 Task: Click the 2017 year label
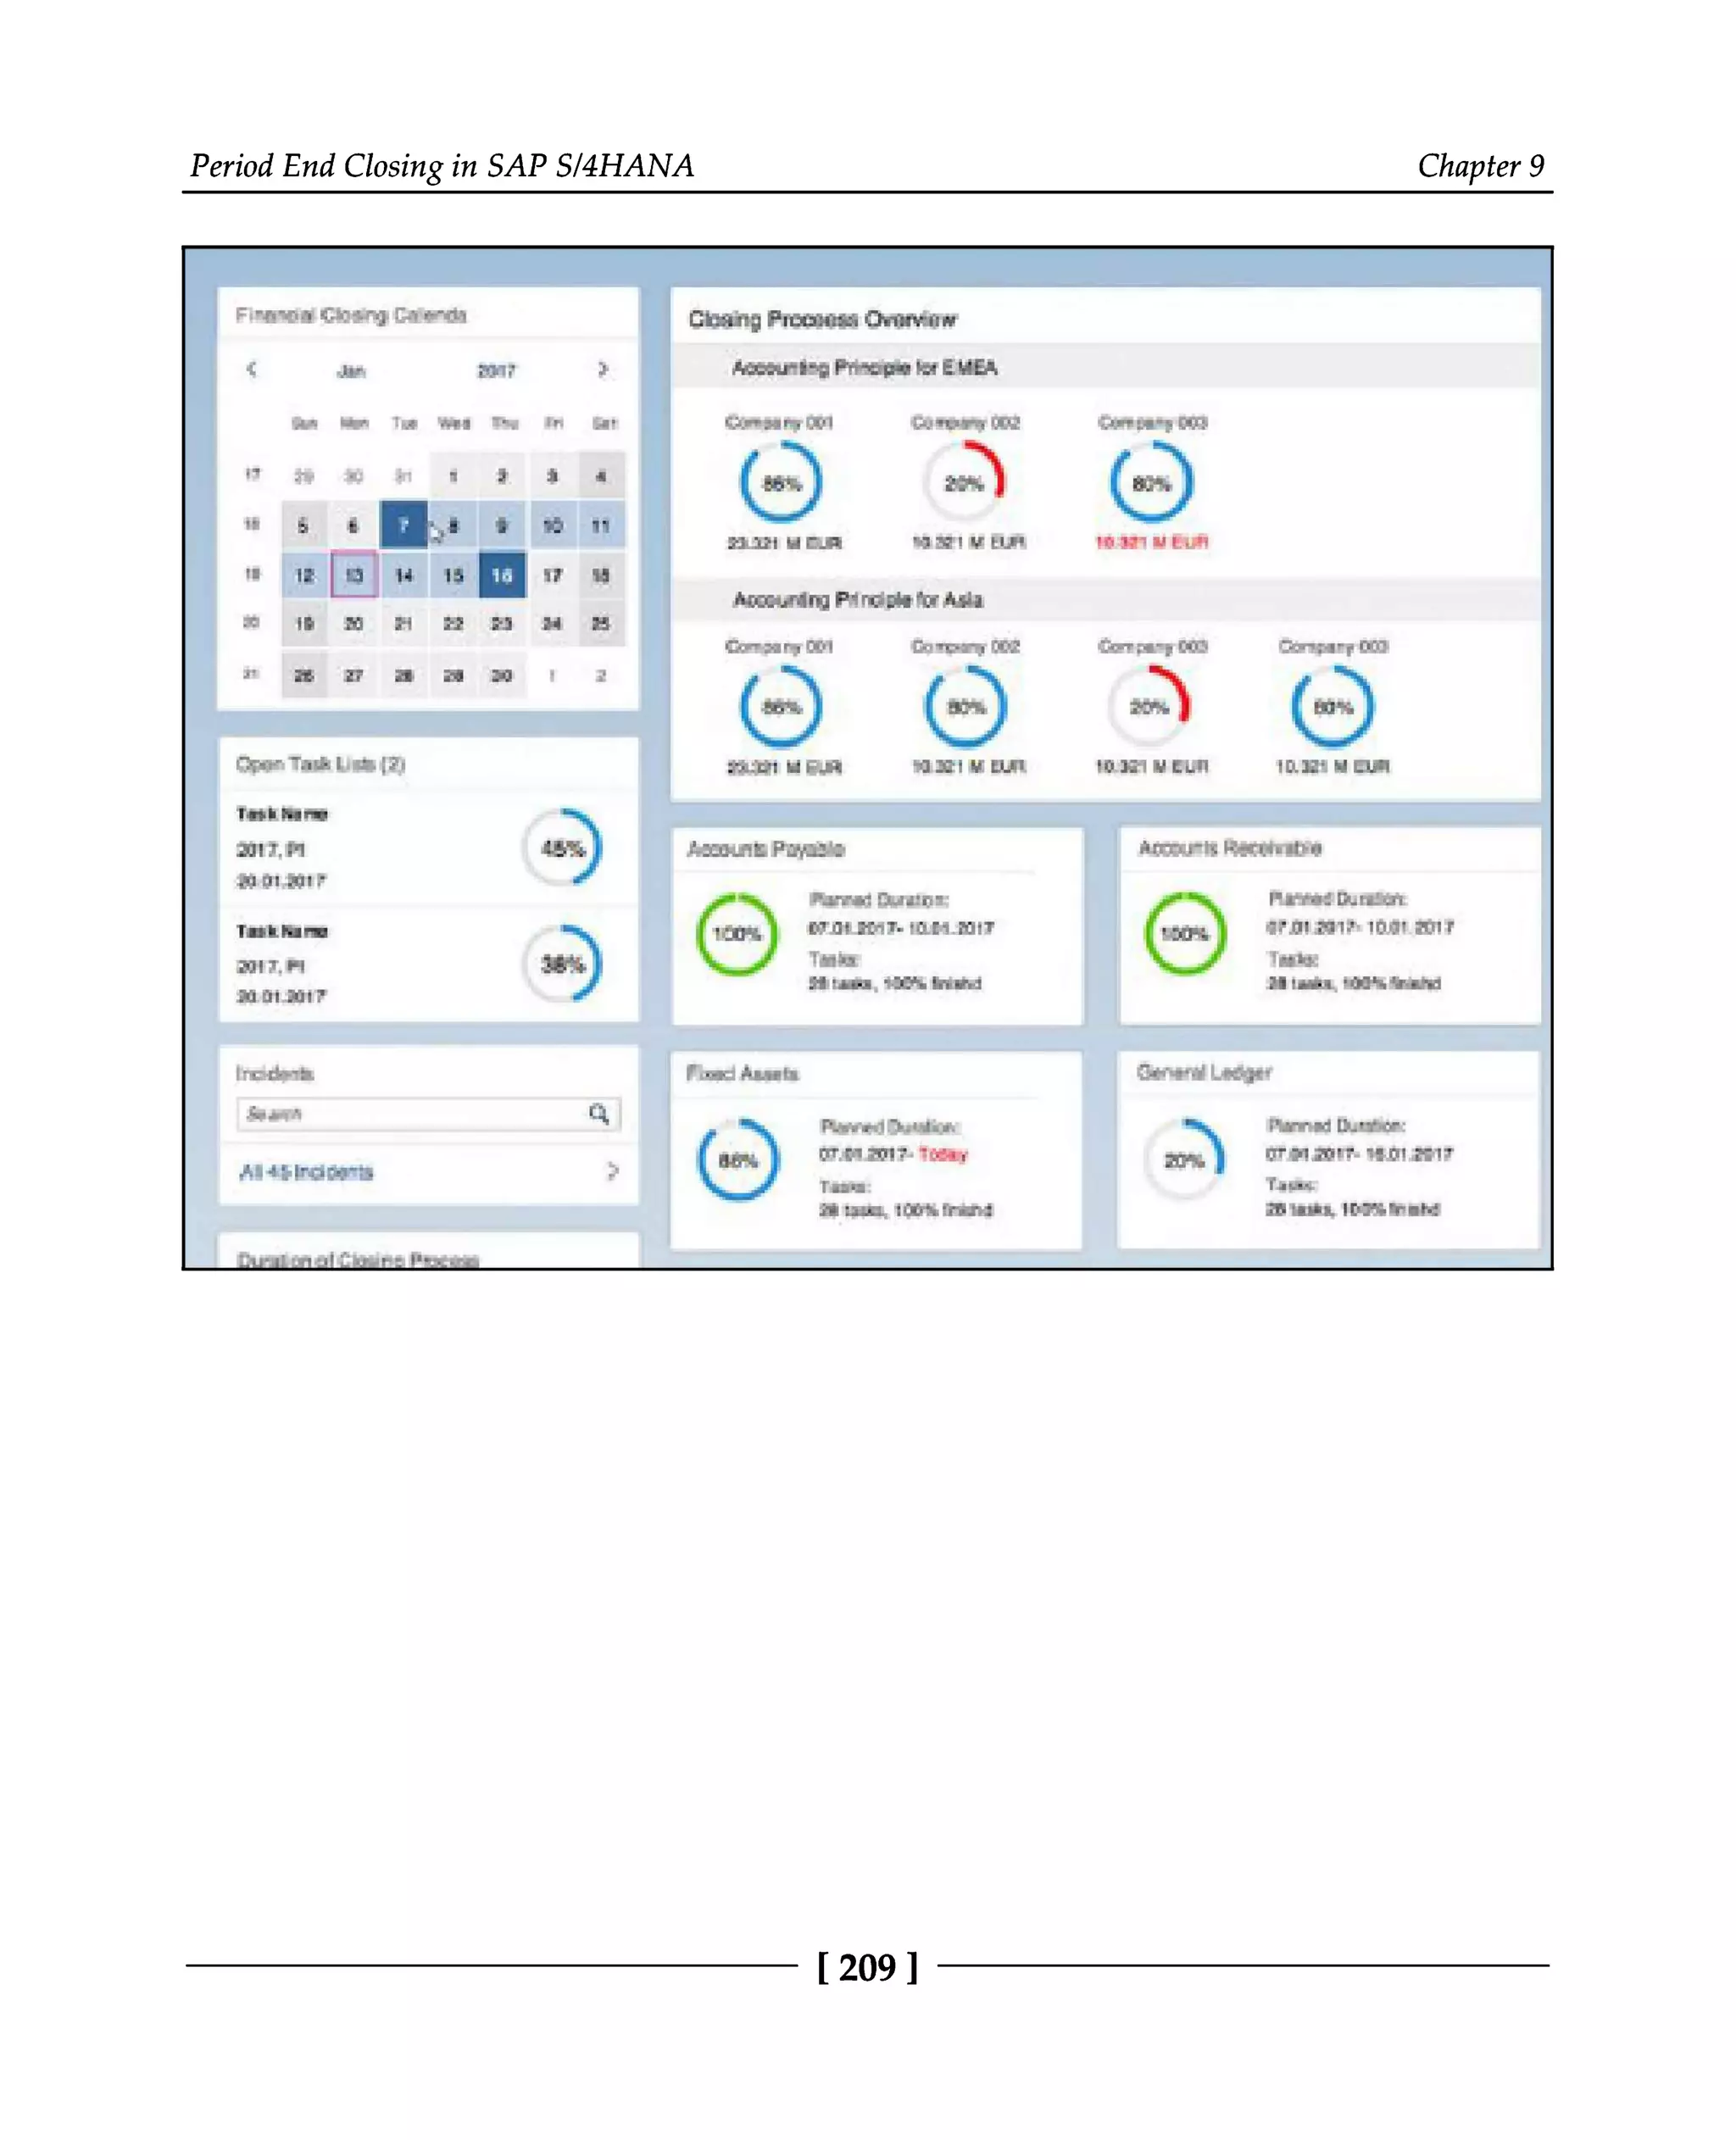point(496,371)
